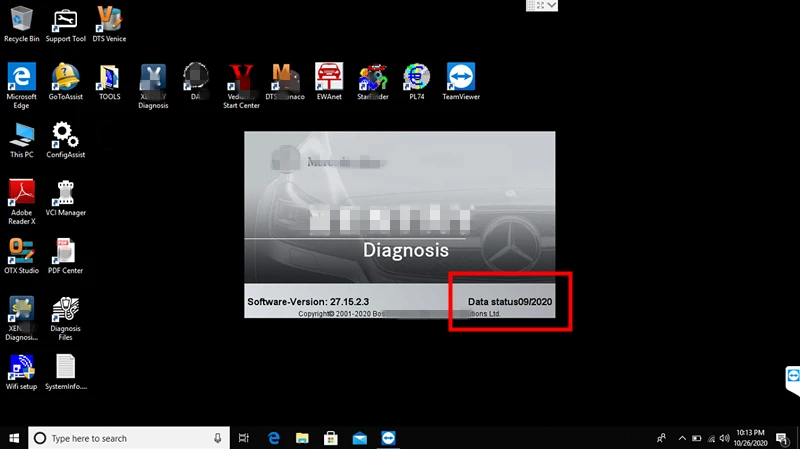The height and width of the screenshot is (449, 800).
Task: Activate the search box microphone icon
Action: tap(217, 438)
